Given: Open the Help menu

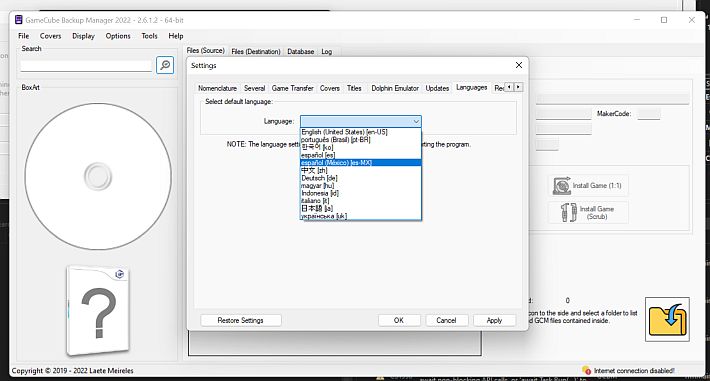Looking at the screenshot, I should click(x=176, y=36).
